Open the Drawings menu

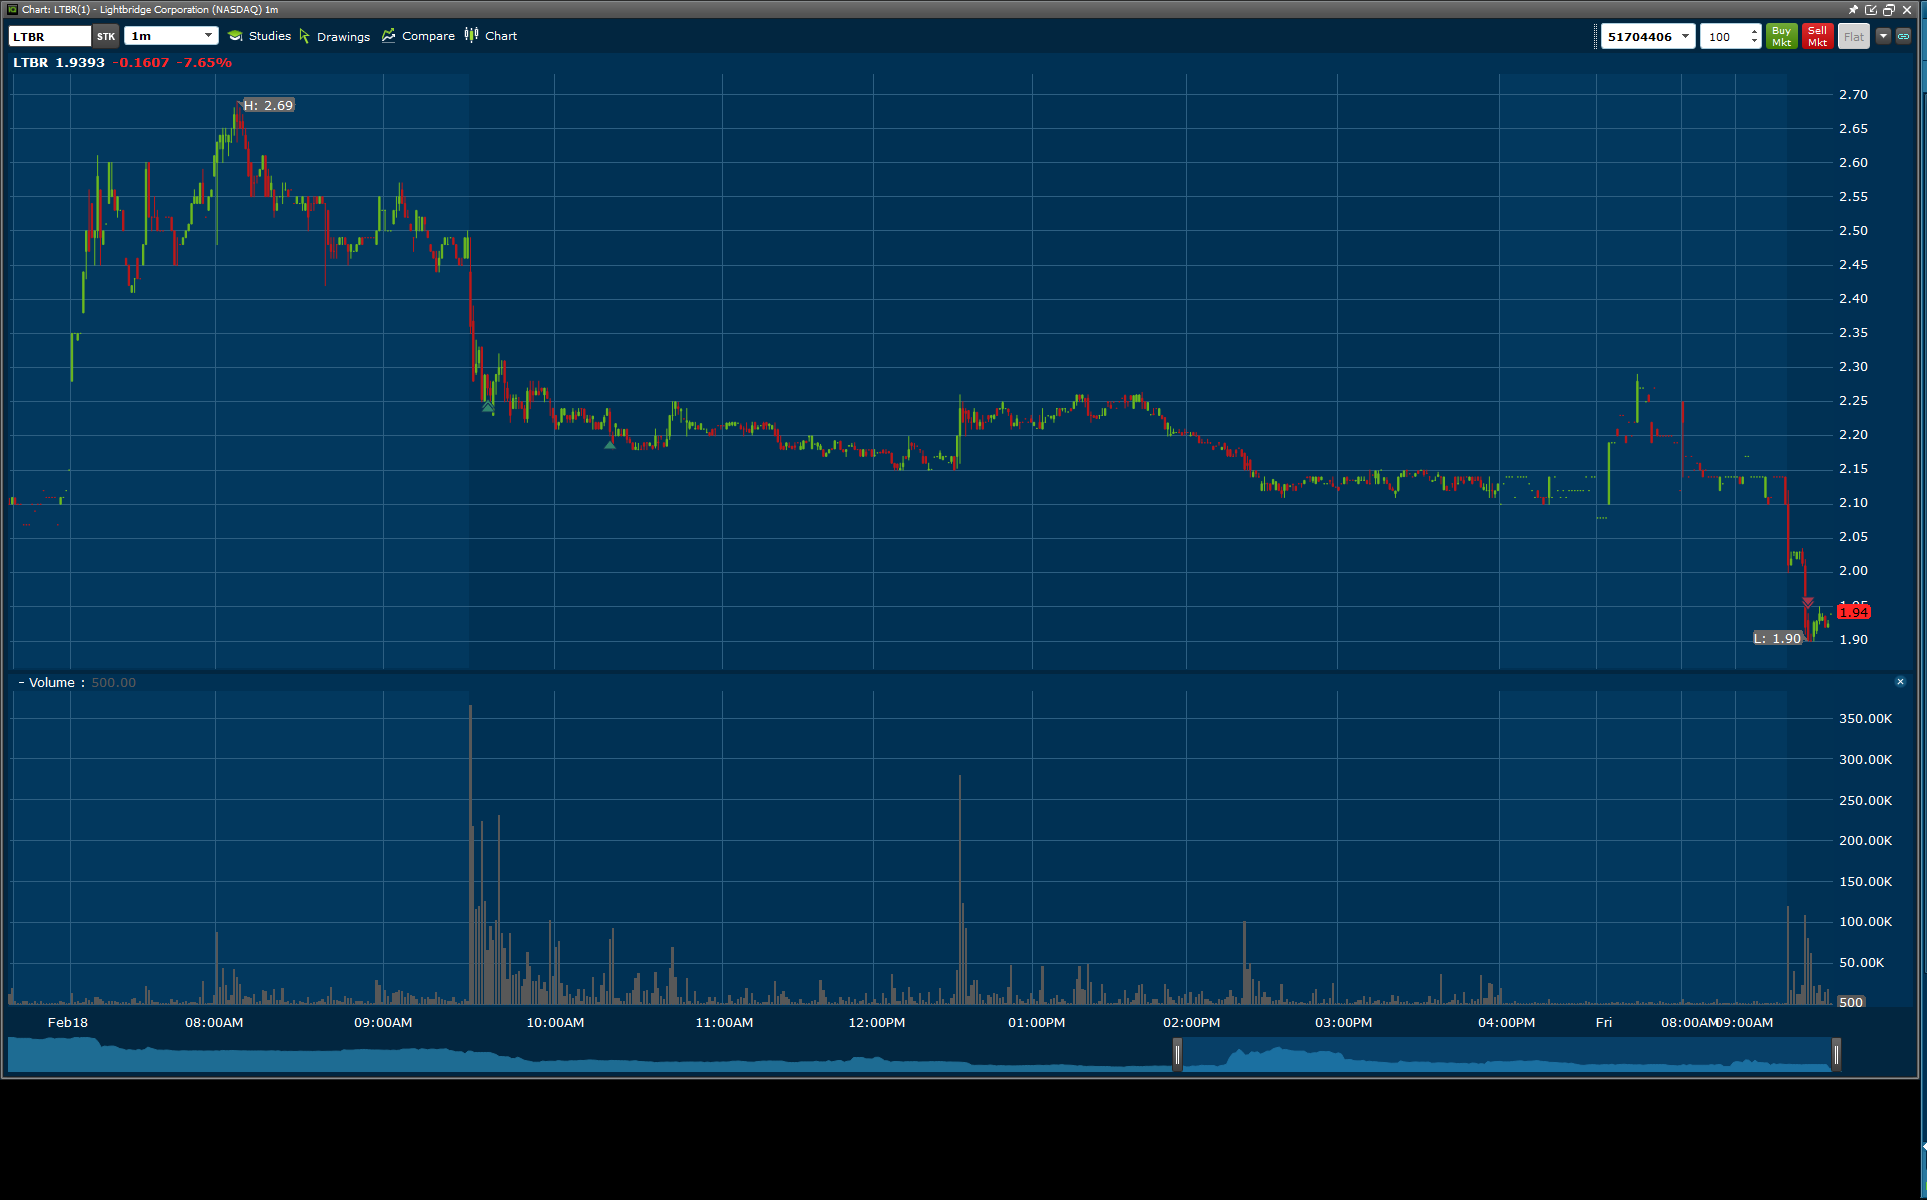(335, 36)
